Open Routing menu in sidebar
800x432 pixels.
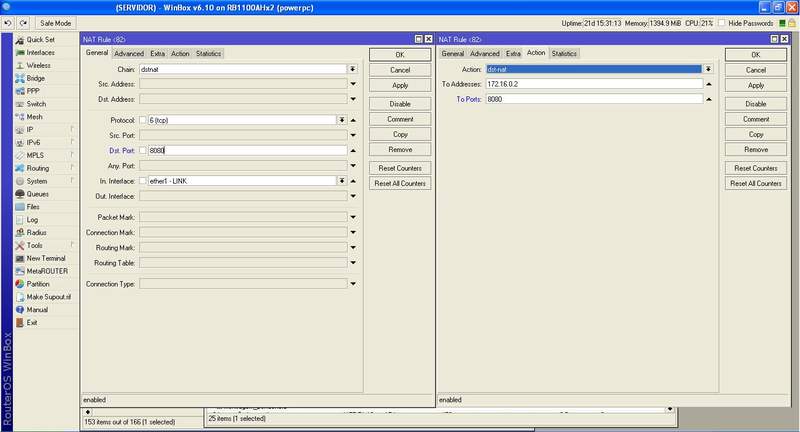tap(38, 168)
